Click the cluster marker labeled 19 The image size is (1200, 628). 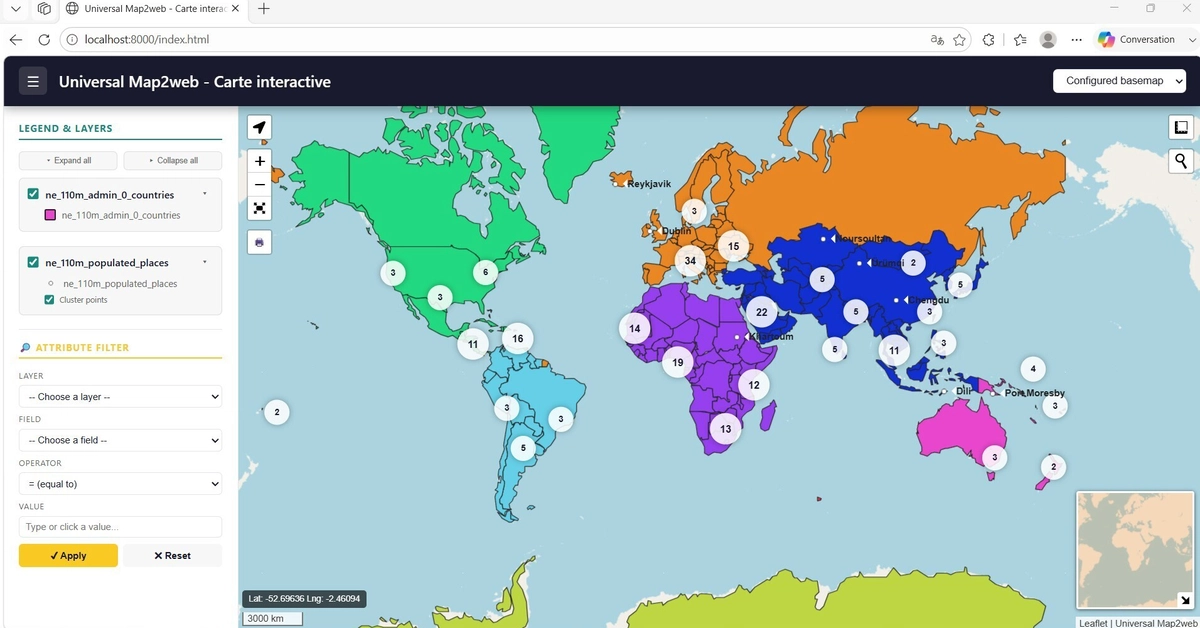(x=678, y=362)
